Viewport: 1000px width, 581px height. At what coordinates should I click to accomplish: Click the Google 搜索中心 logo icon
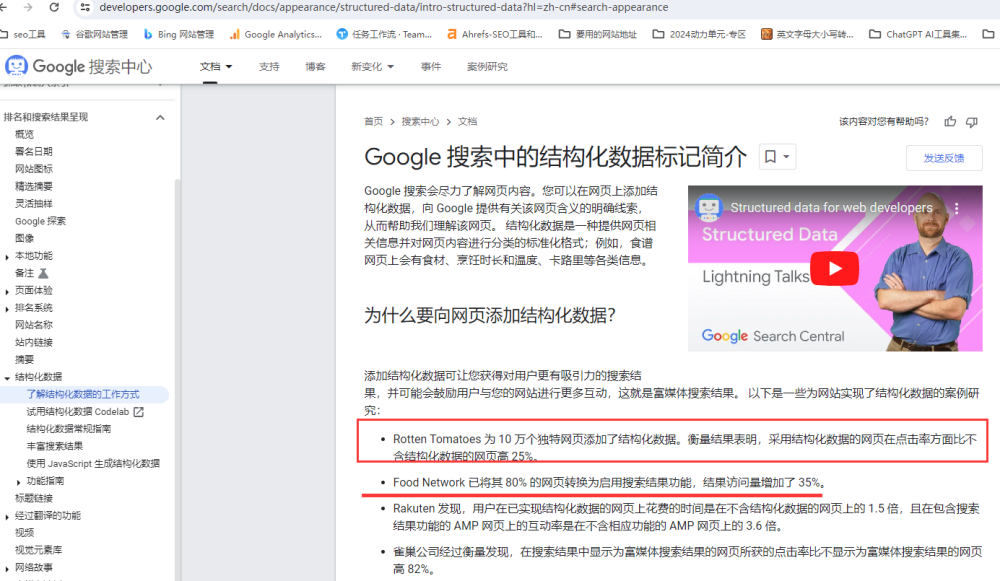16,66
